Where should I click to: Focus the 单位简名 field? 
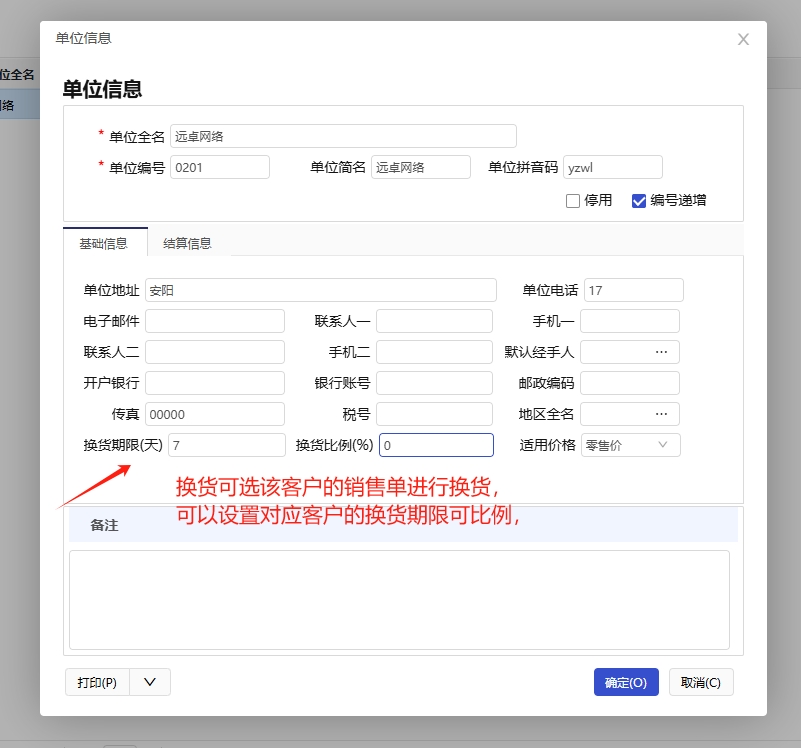pos(420,168)
